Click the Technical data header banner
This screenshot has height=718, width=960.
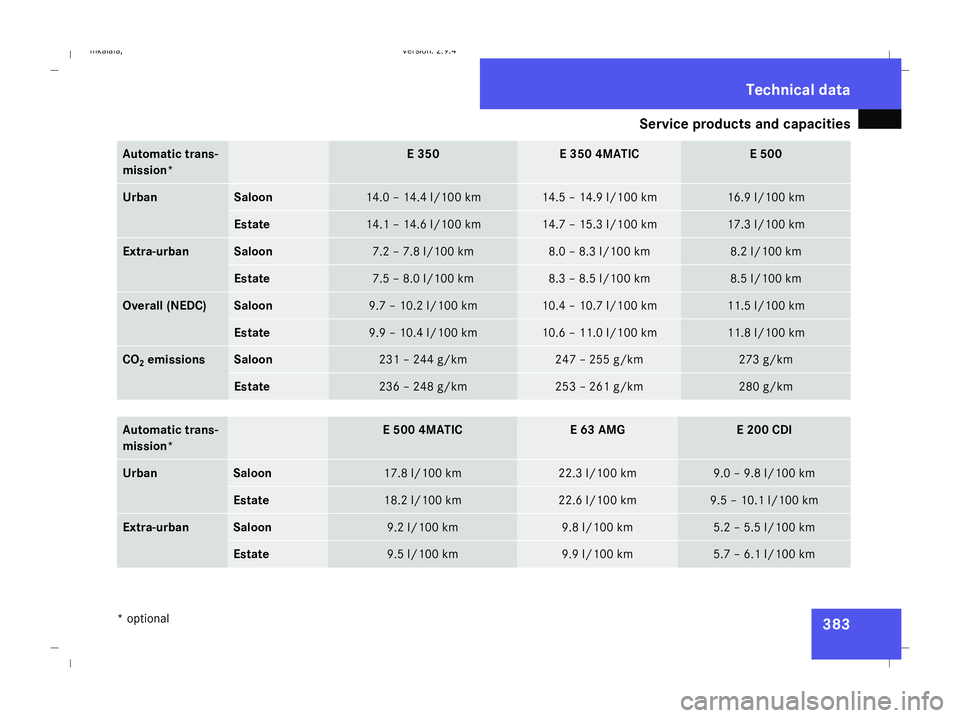pos(690,84)
